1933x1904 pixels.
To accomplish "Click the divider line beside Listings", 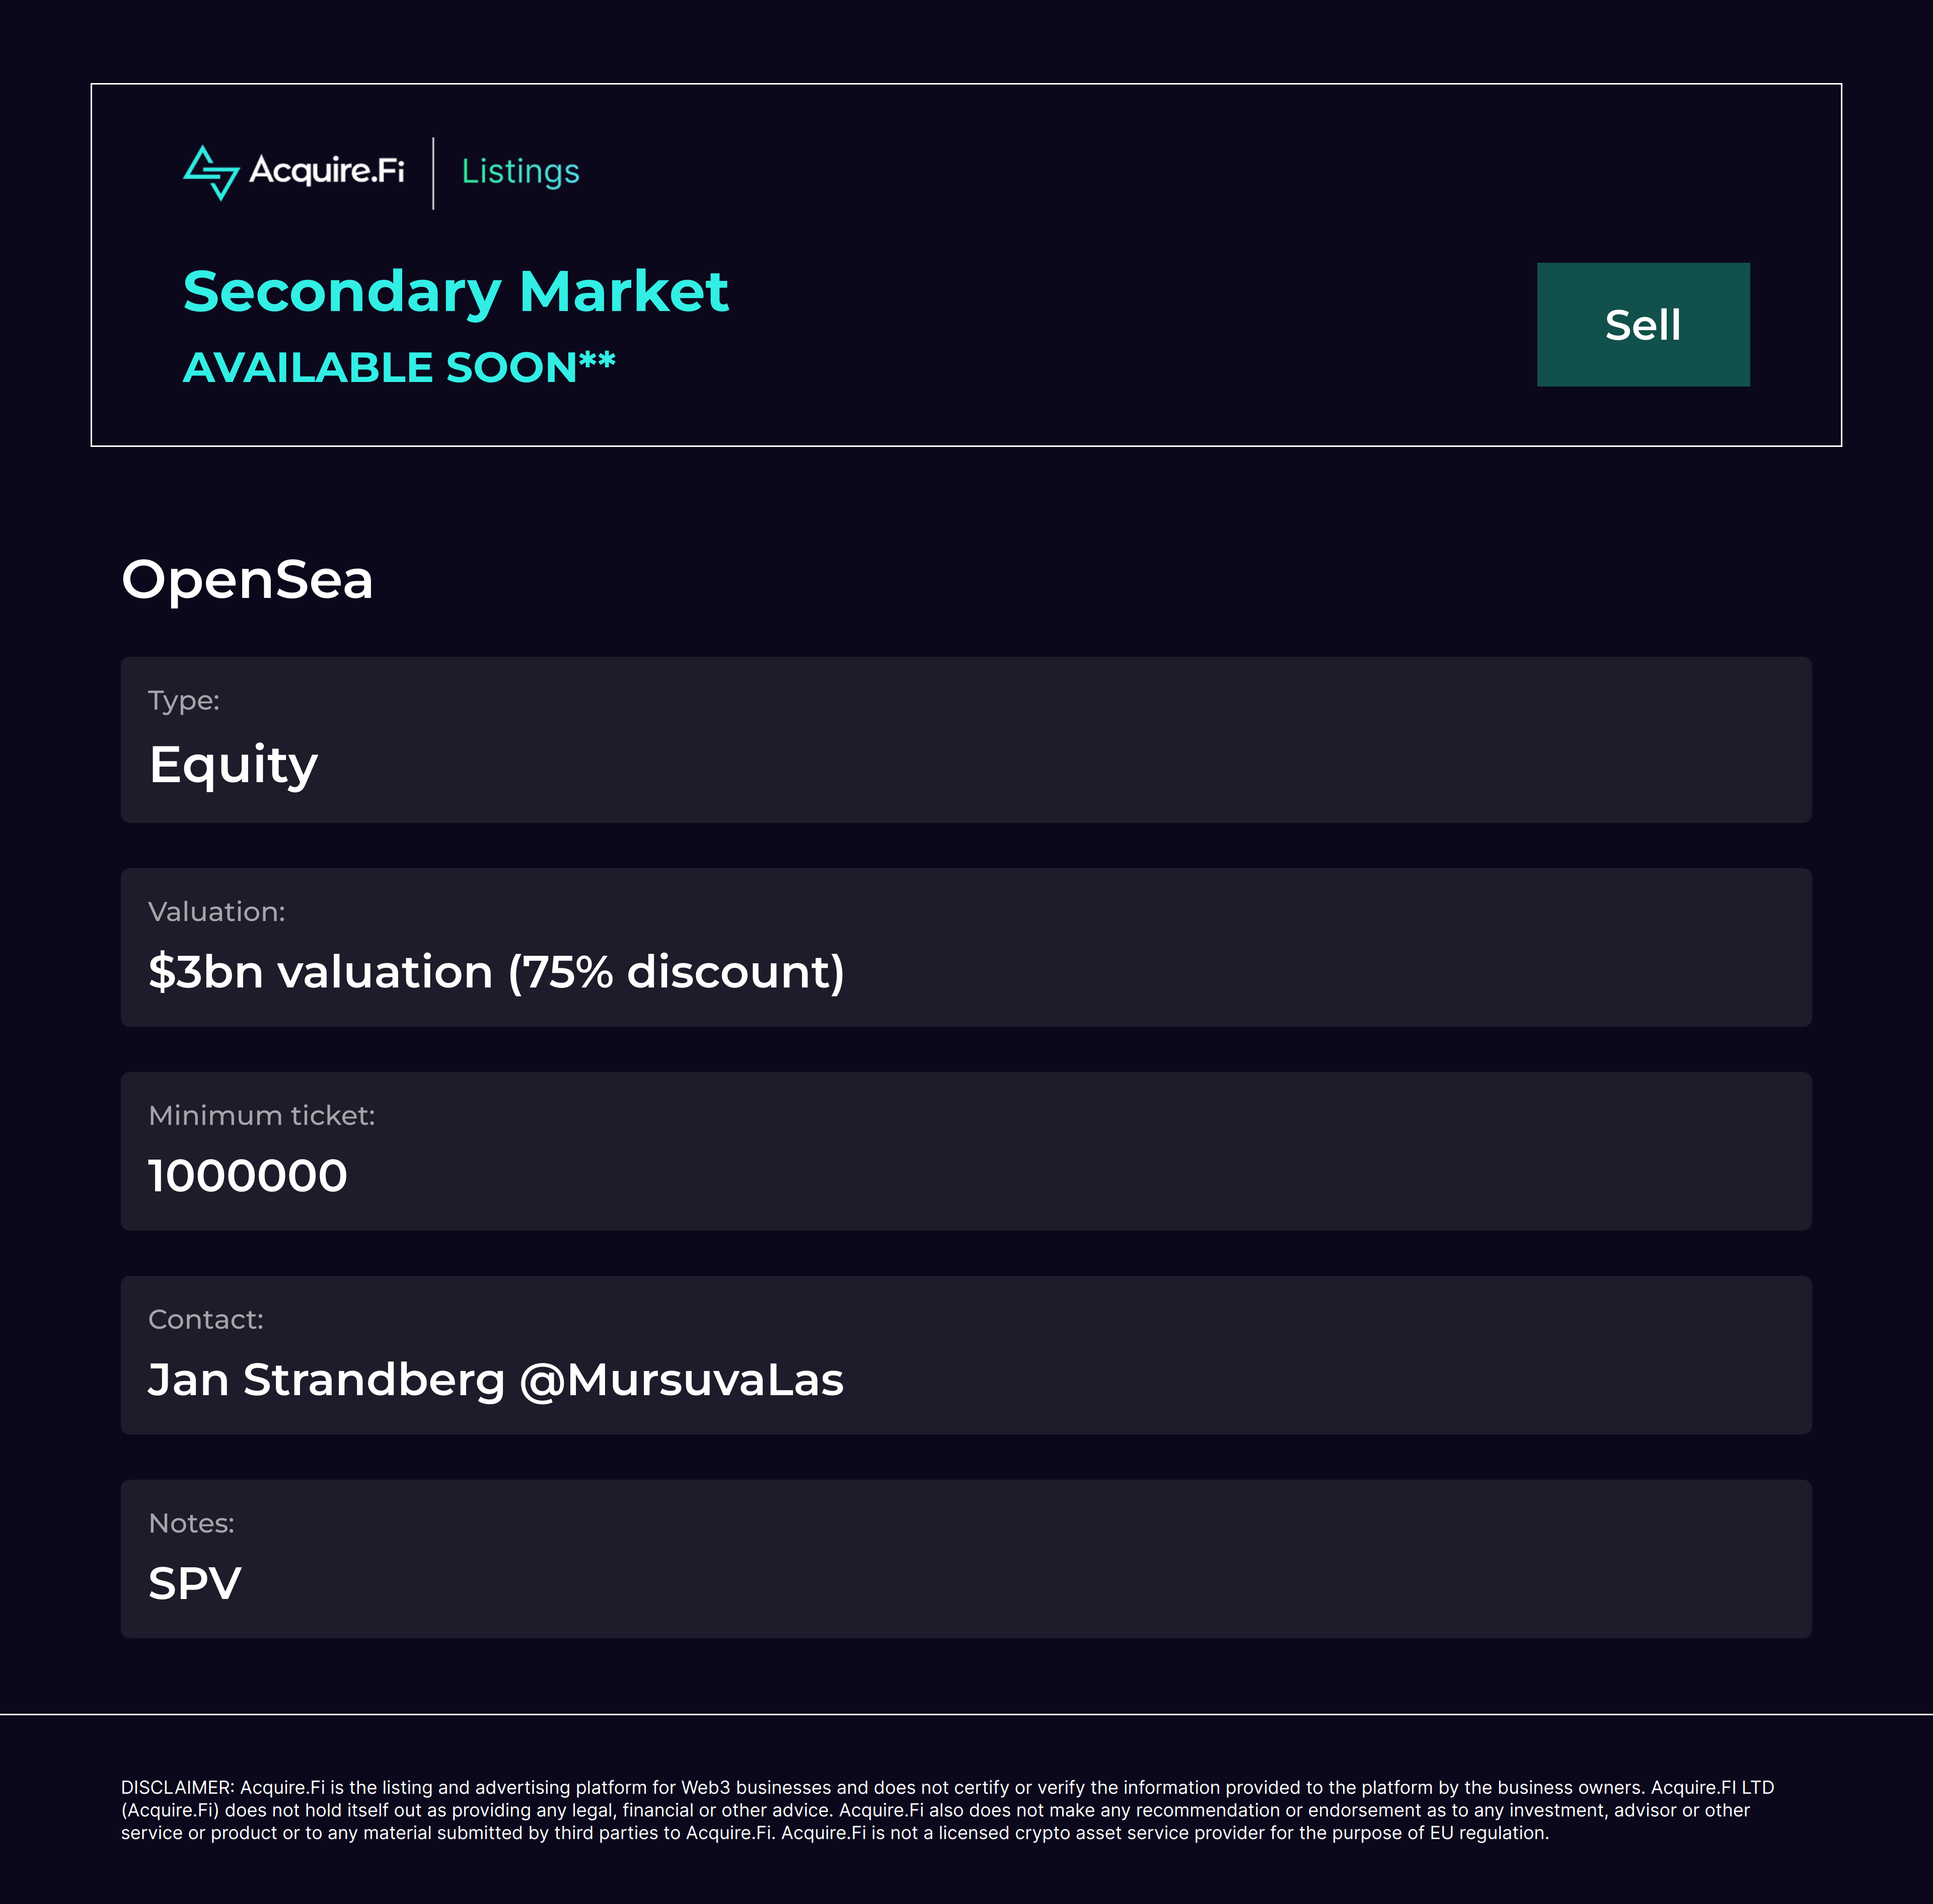I will 433,173.
